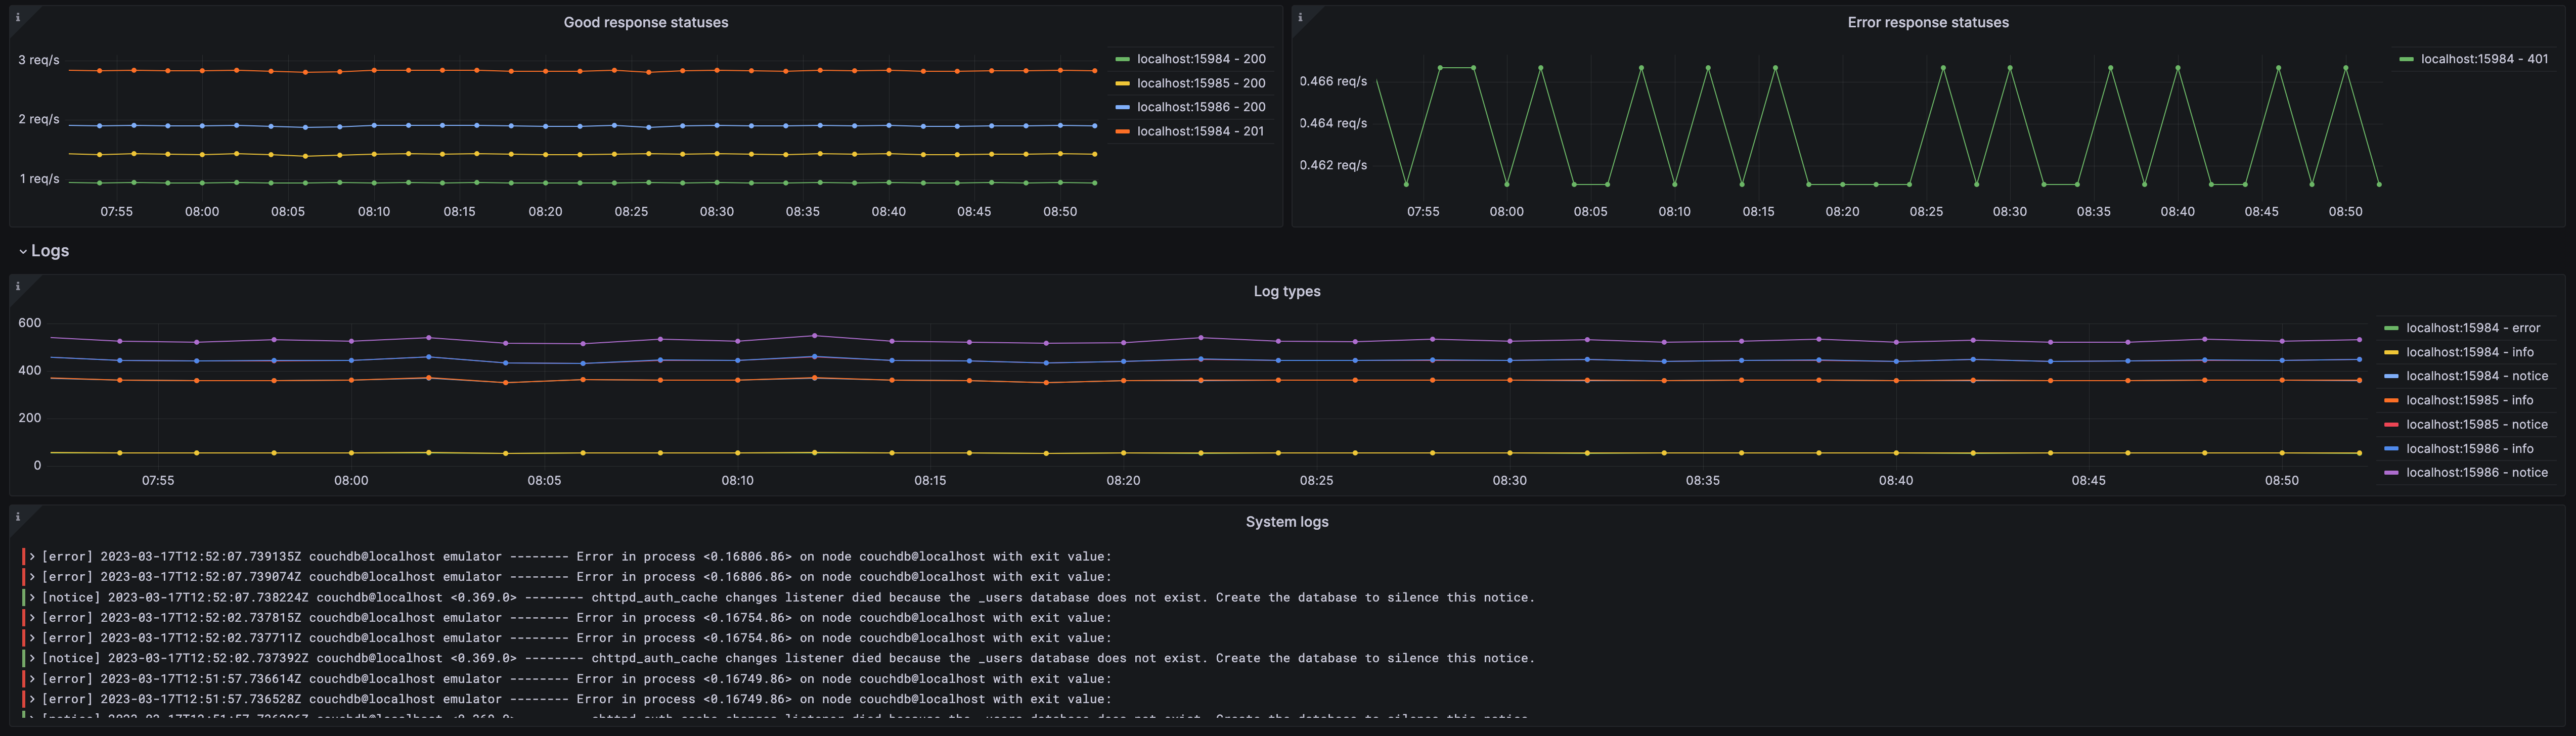Expand the error log line at 12:51:57.736614Z

point(32,679)
